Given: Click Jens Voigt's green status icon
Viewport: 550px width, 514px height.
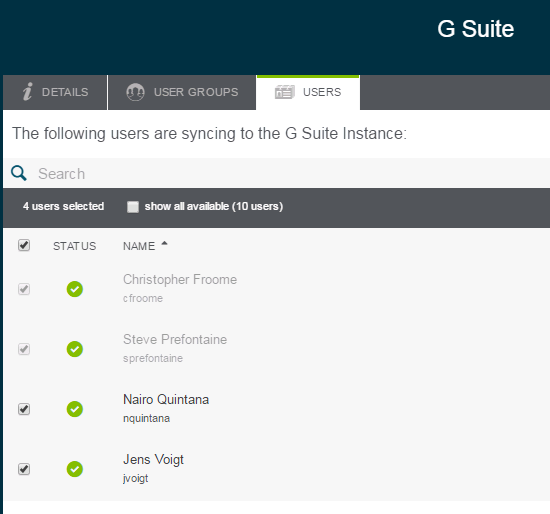Looking at the screenshot, I should [75, 469].
